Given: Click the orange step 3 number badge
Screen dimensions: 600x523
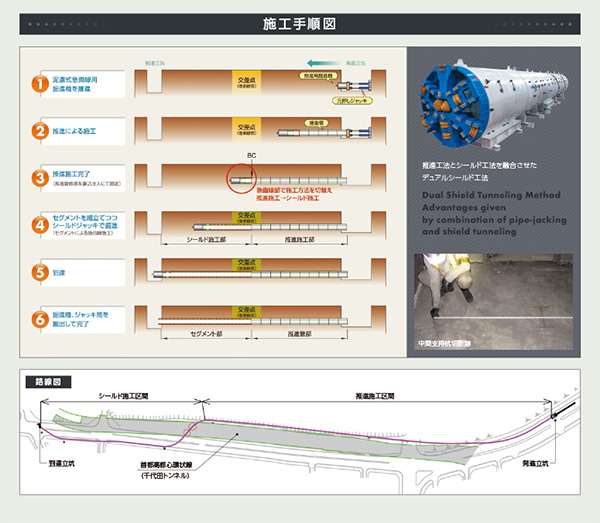Looking at the screenshot, I should pos(40,178).
